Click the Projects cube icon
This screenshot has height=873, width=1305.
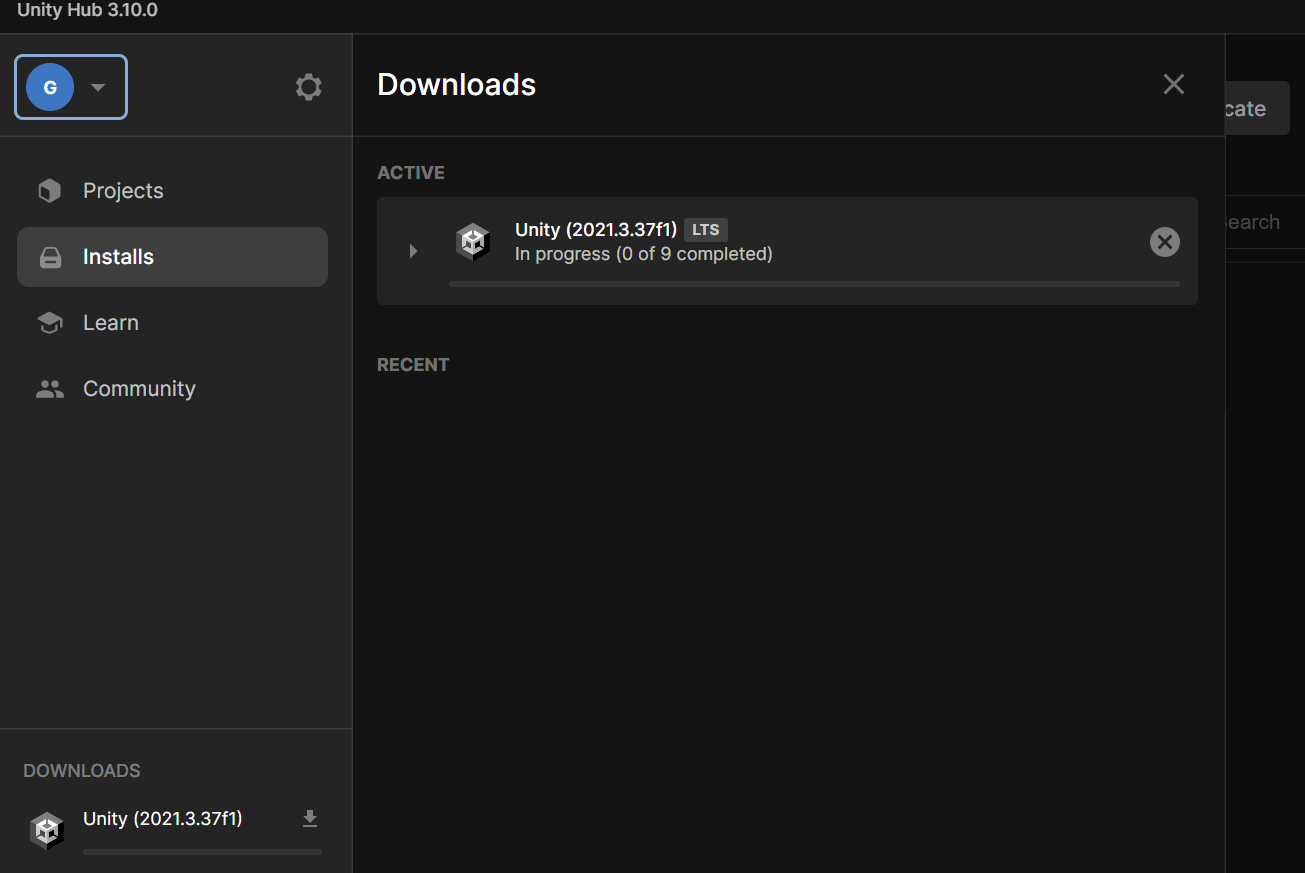pyautogui.click(x=49, y=191)
